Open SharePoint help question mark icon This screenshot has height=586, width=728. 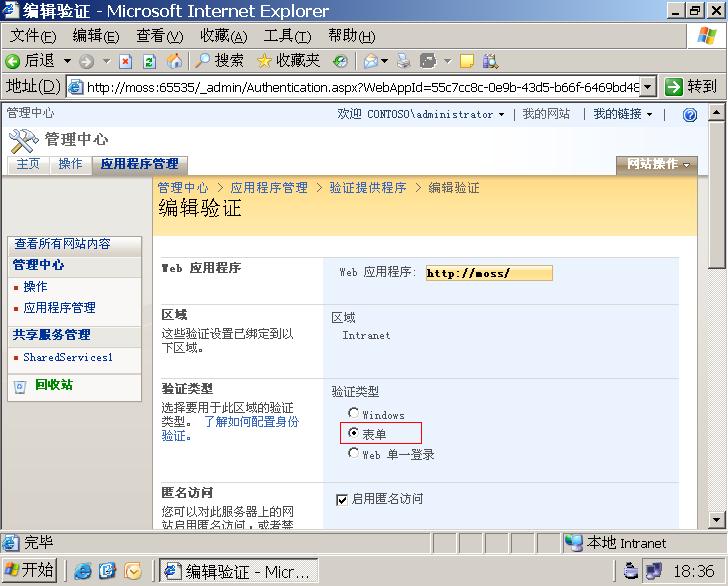point(689,115)
